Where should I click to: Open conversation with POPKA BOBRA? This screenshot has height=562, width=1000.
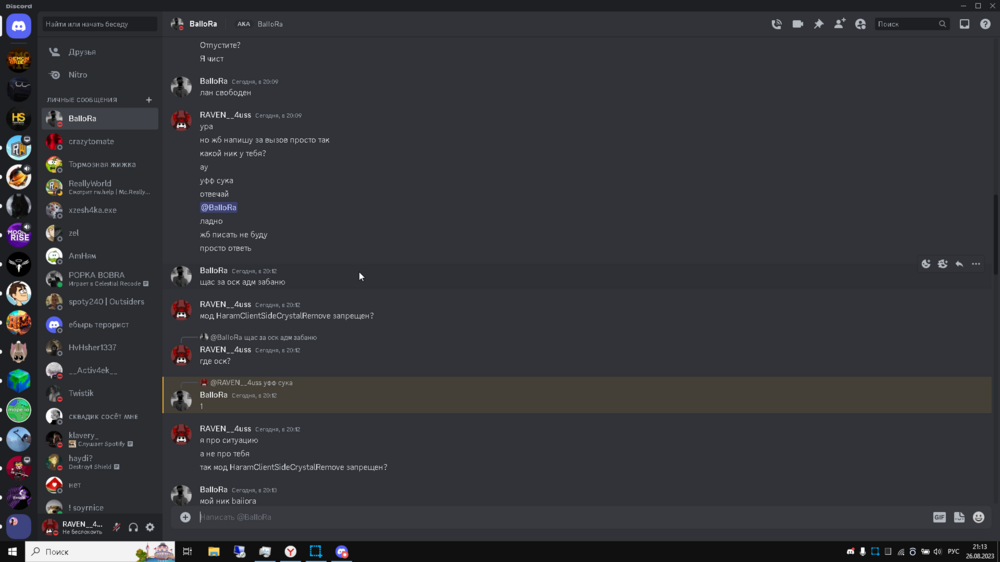100,279
